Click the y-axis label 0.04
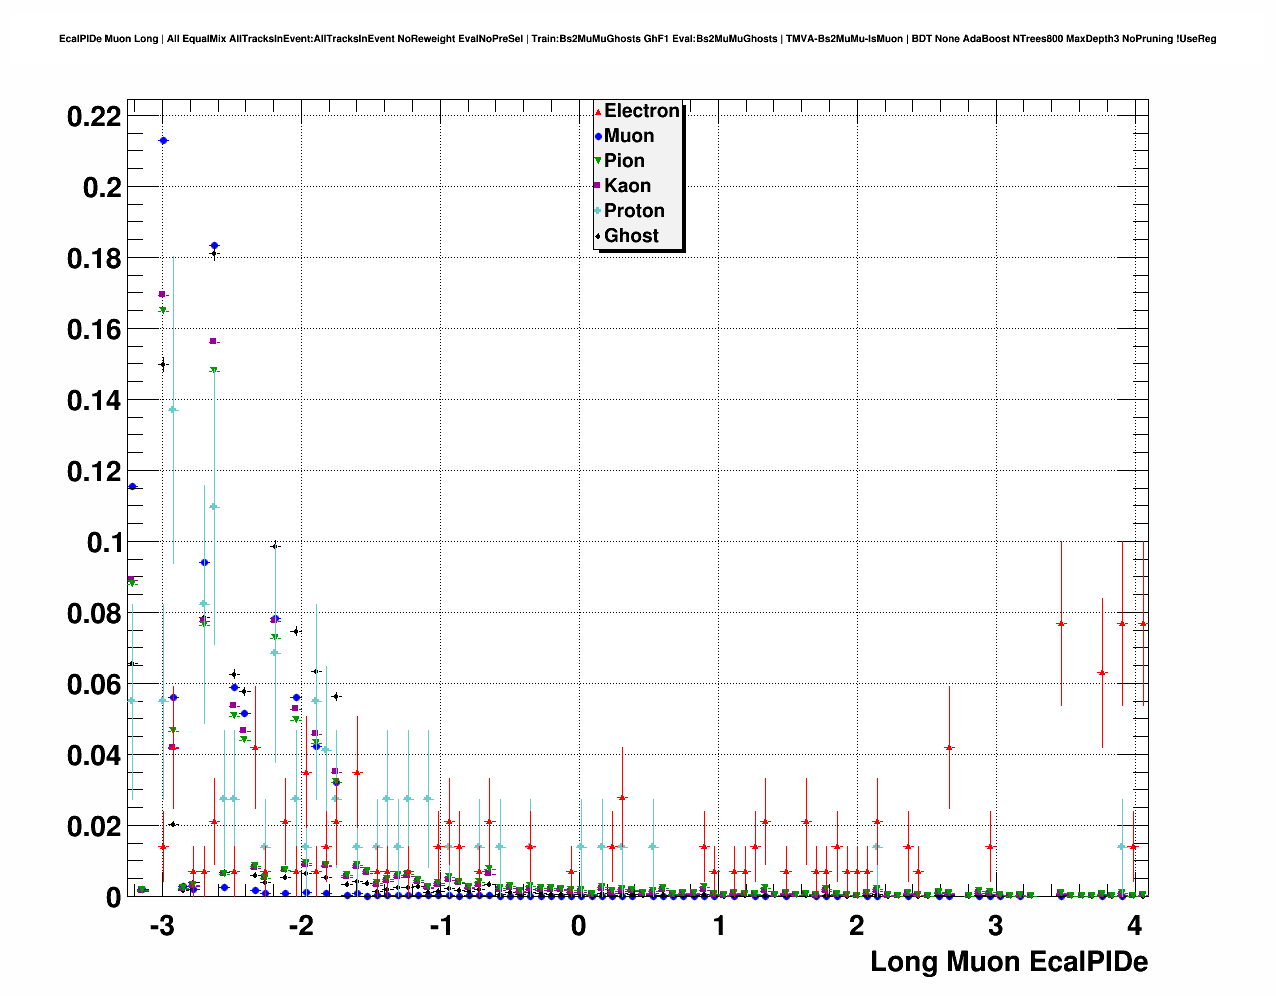Viewport: 1276px width, 996px height. tap(94, 756)
